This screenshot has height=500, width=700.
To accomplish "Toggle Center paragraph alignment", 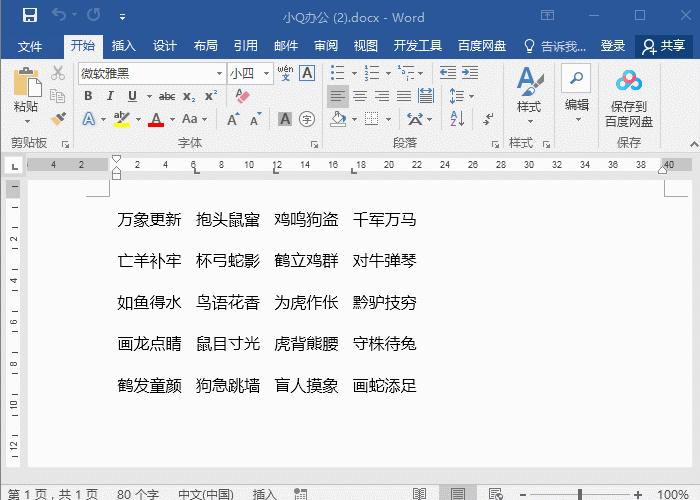I will click(360, 96).
